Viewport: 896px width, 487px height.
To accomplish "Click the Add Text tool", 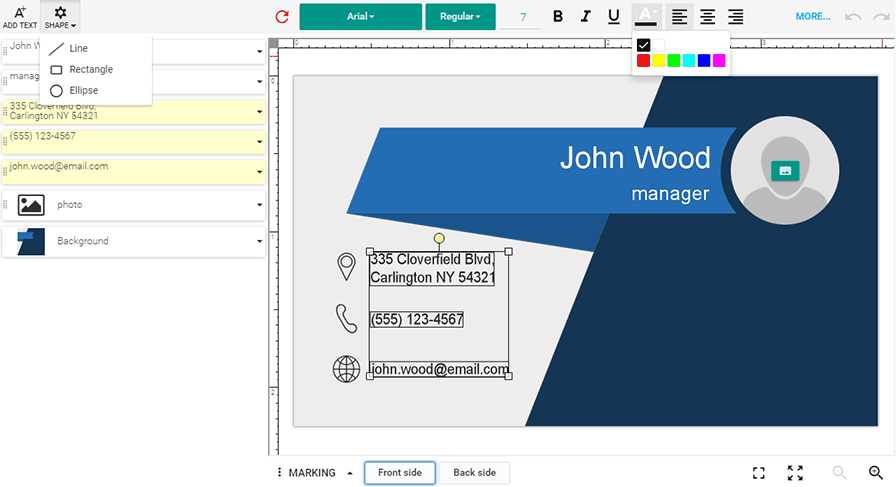I will click(x=20, y=17).
